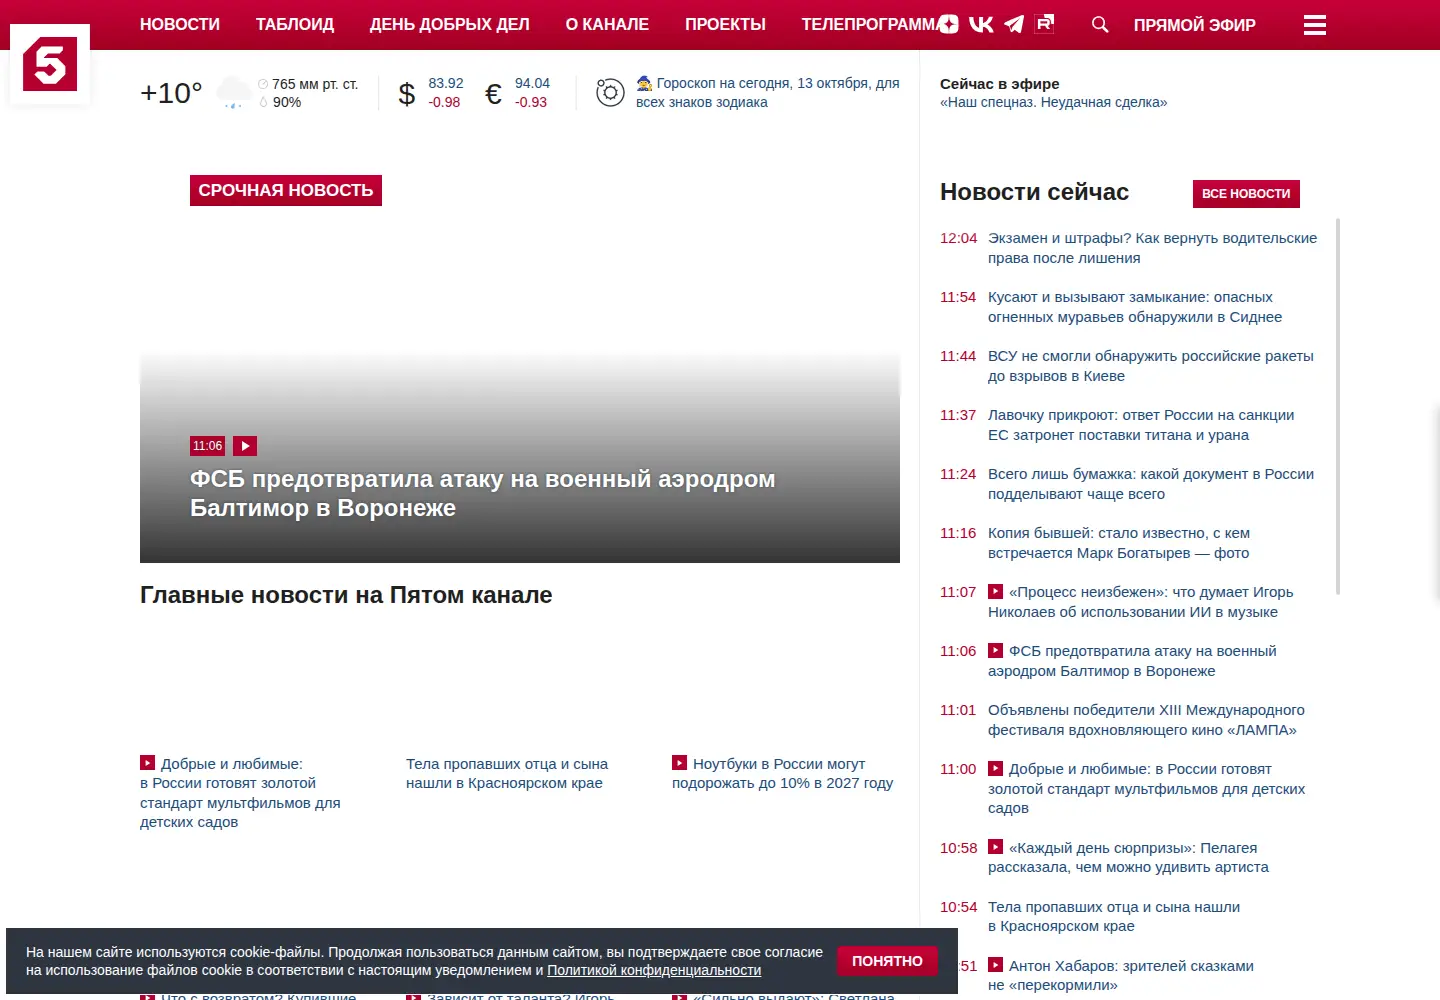Open the horoscope for October 13 link
The height and width of the screenshot is (1000, 1440).
pos(768,92)
